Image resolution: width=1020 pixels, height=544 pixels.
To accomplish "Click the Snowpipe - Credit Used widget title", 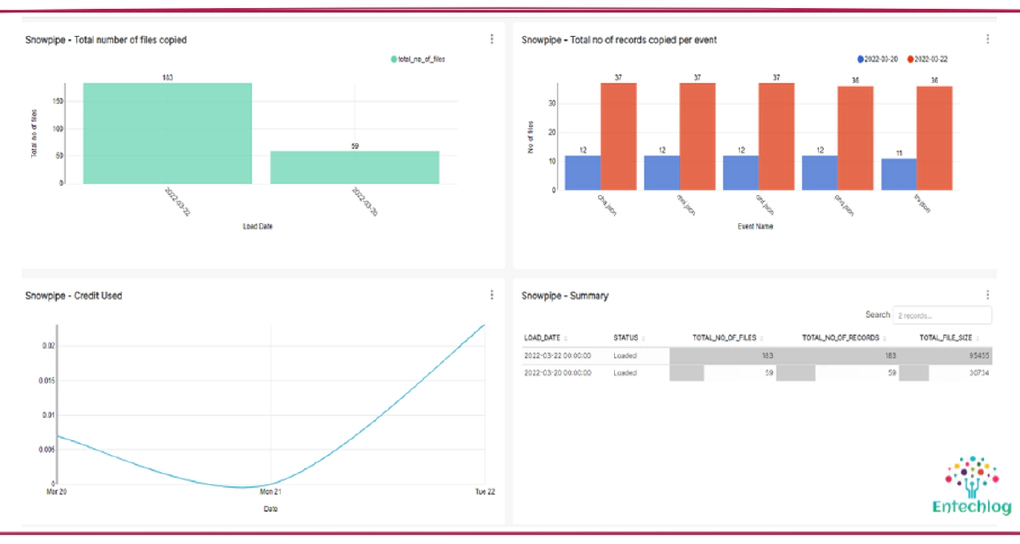I will 73,295.
